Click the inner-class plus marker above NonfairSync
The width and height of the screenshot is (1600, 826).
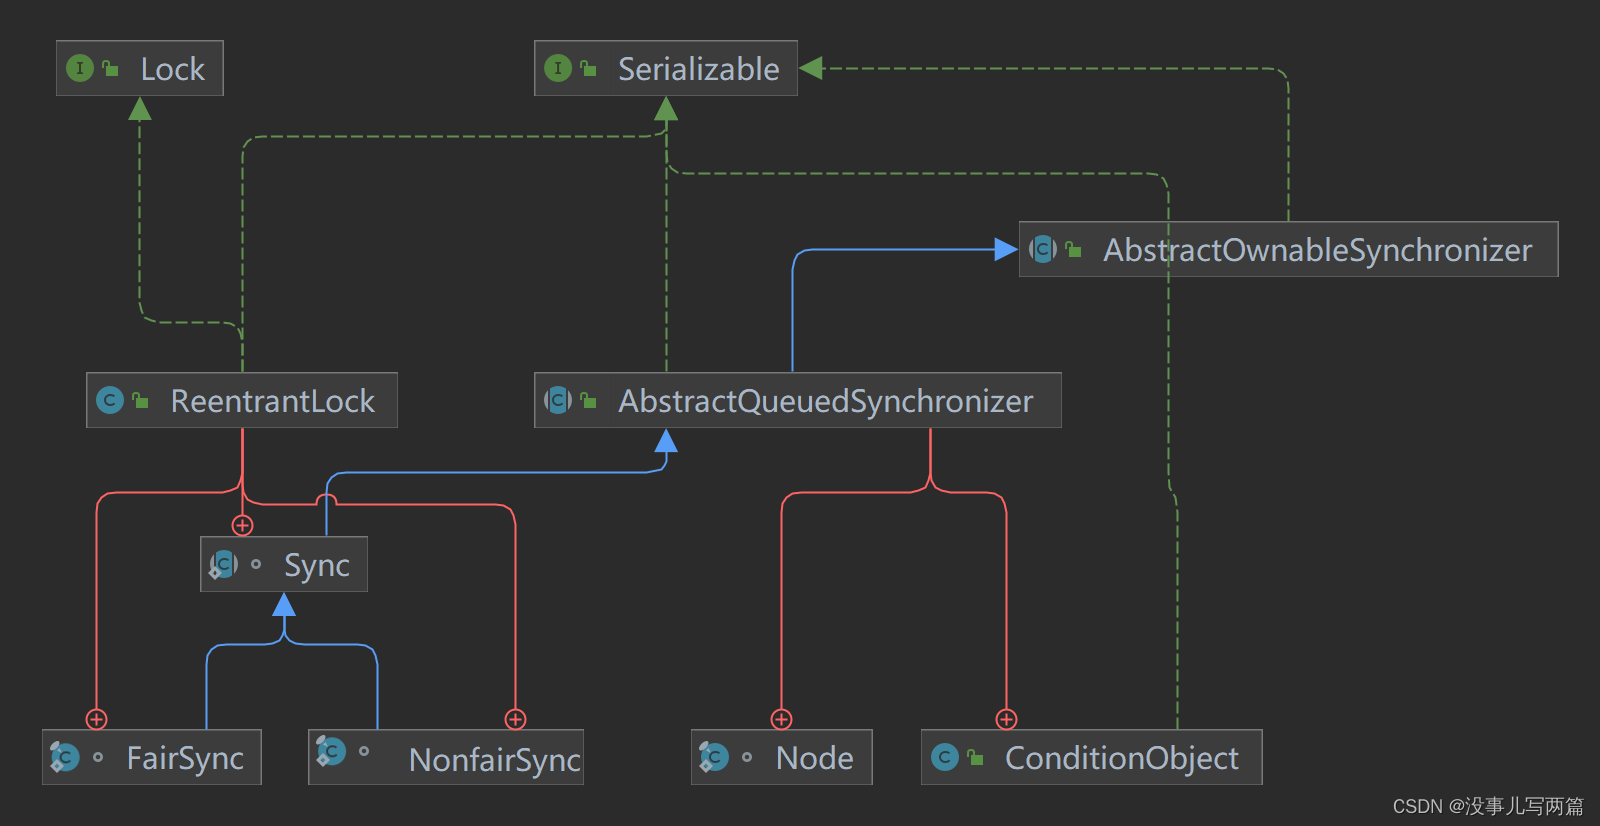click(515, 719)
